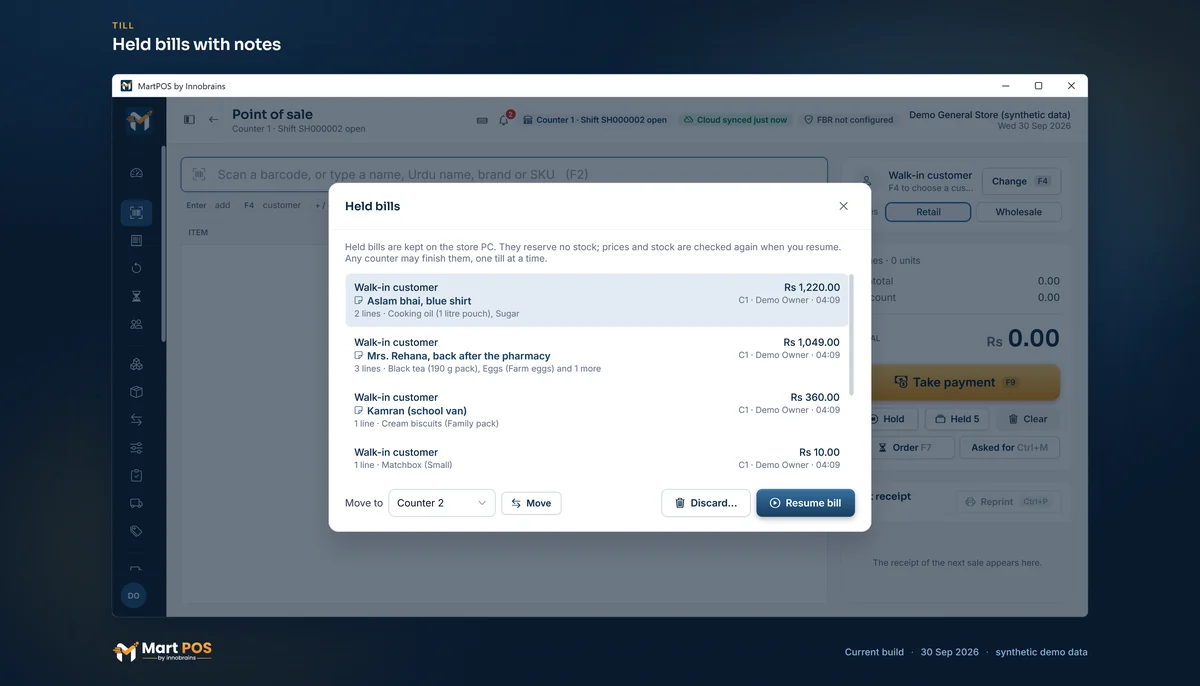Click the Clear button with trash icon
This screenshot has width=1200, height=686.
[1028, 419]
